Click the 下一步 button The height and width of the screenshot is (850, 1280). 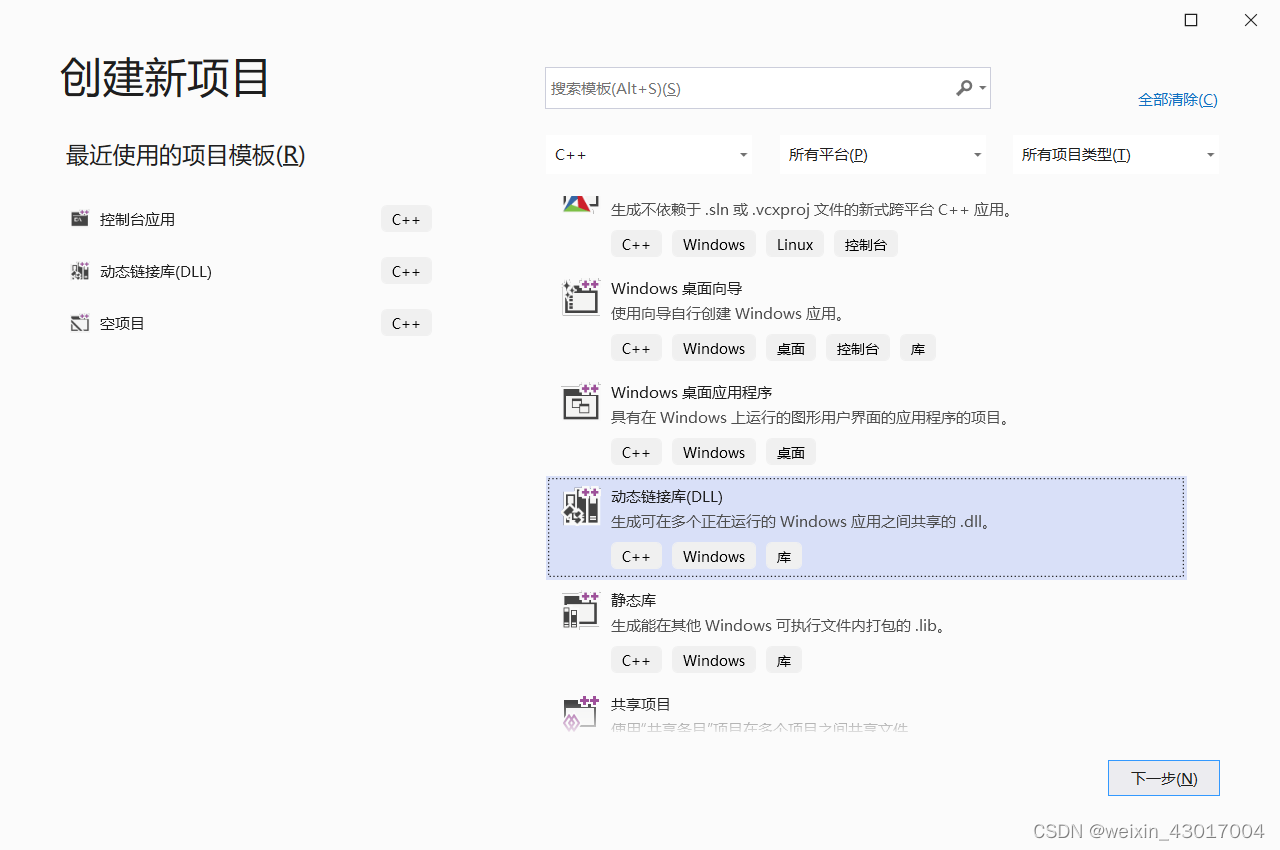point(1164,778)
